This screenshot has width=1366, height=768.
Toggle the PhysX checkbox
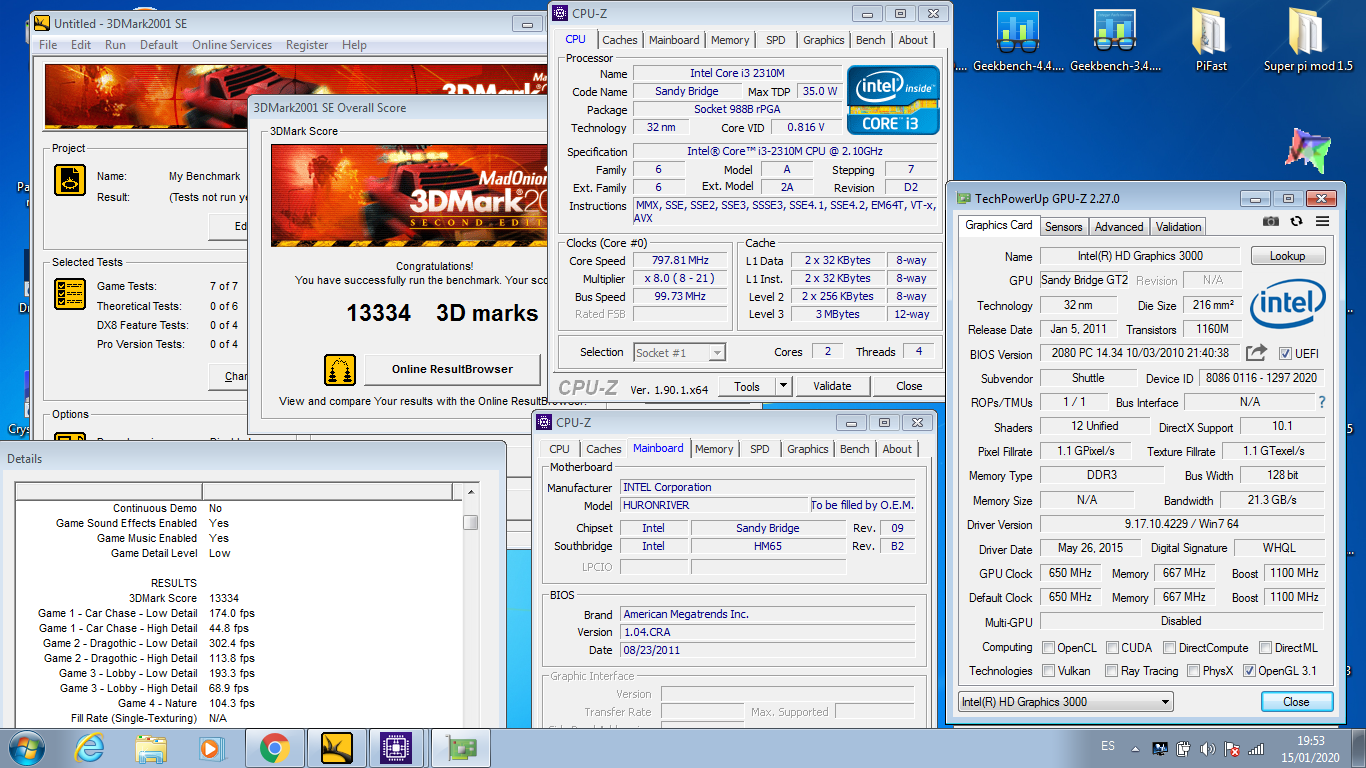1194,671
